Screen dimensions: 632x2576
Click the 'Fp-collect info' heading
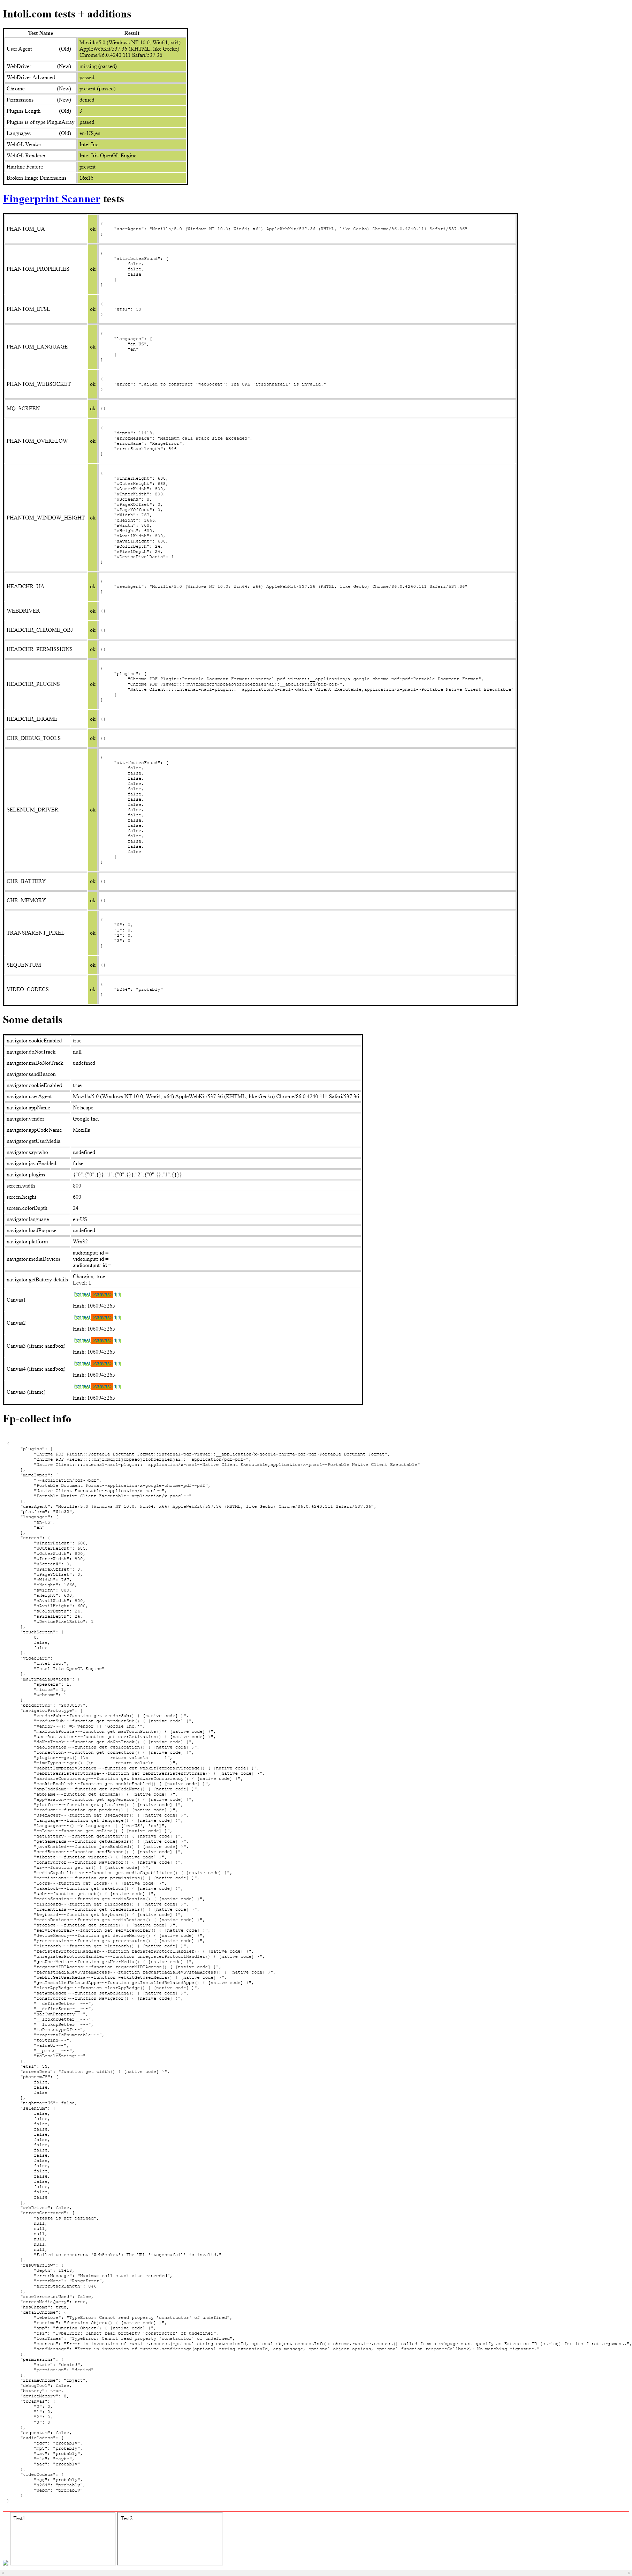(37, 1419)
